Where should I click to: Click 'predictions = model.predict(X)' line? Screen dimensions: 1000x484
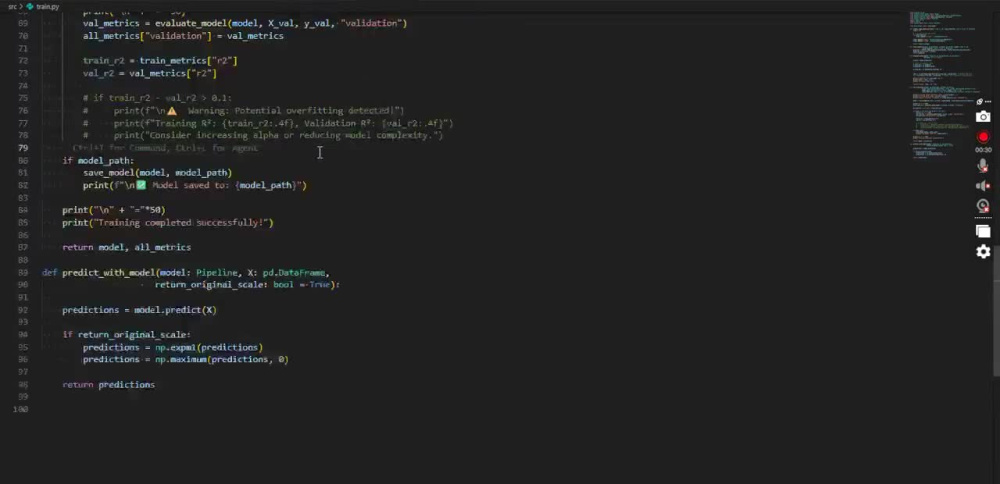pos(140,311)
